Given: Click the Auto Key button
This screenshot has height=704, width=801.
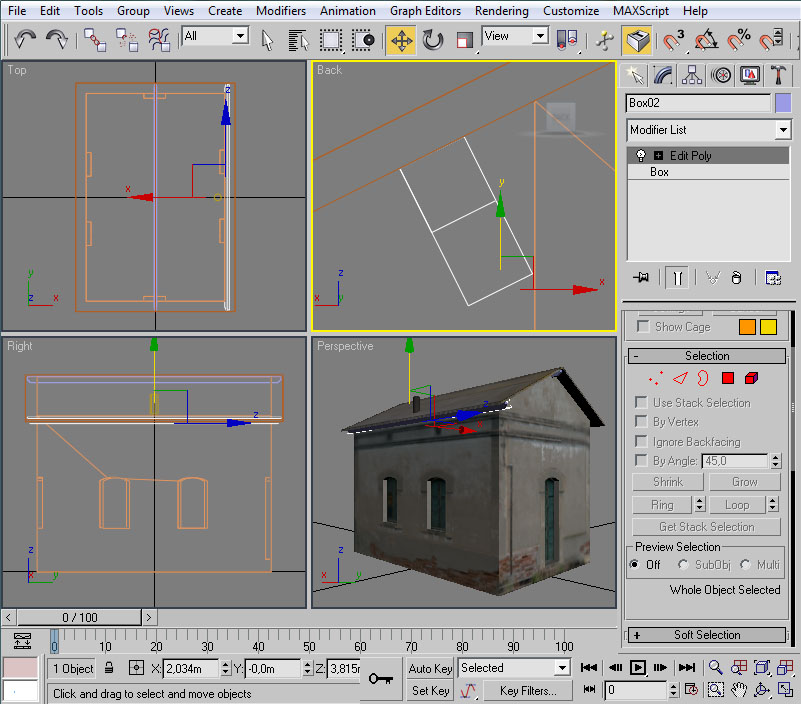Looking at the screenshot, I should click(x=430, y=668).
